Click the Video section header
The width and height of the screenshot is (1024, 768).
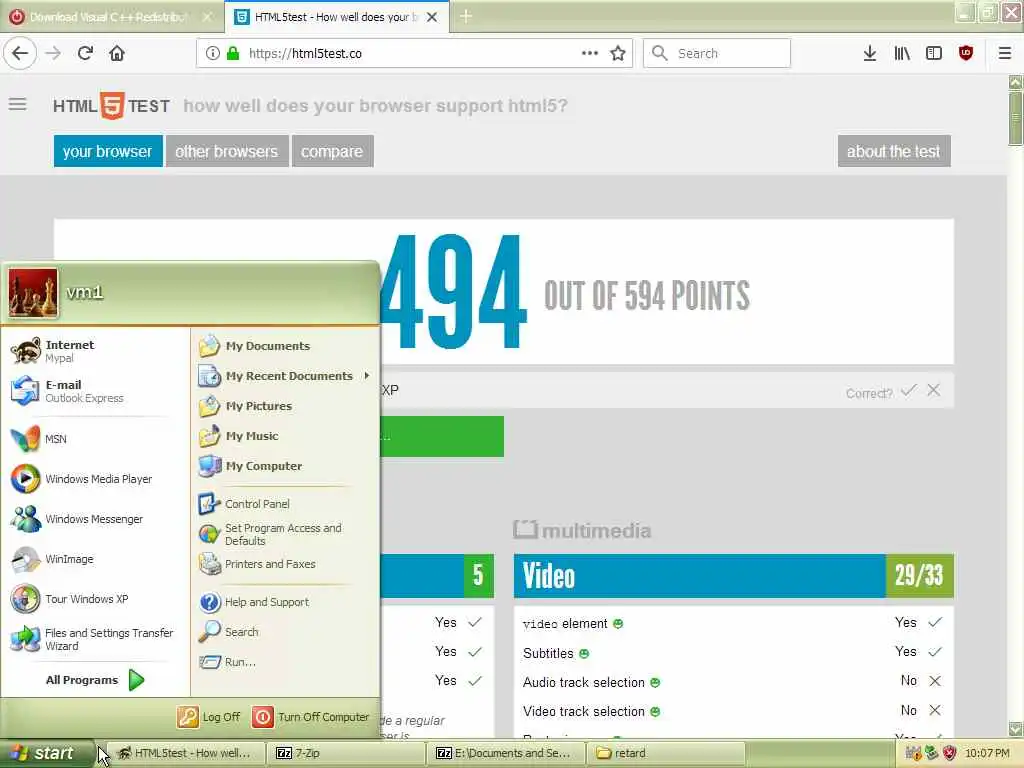[x=733, y=576]
